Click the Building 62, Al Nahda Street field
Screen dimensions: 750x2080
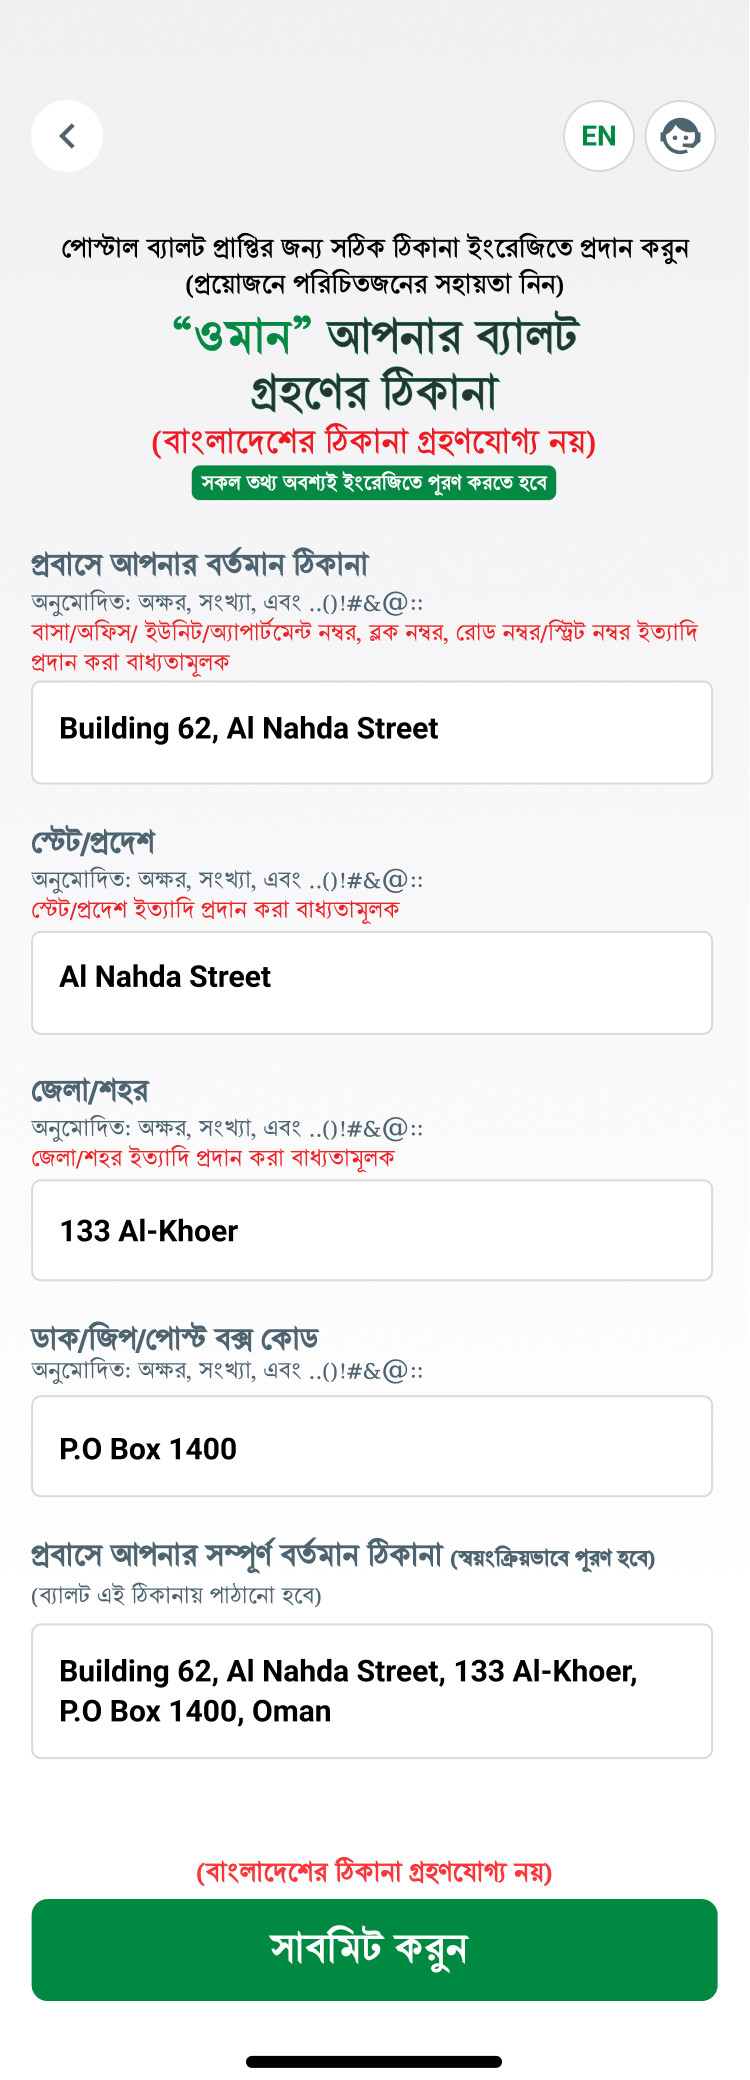372,732
